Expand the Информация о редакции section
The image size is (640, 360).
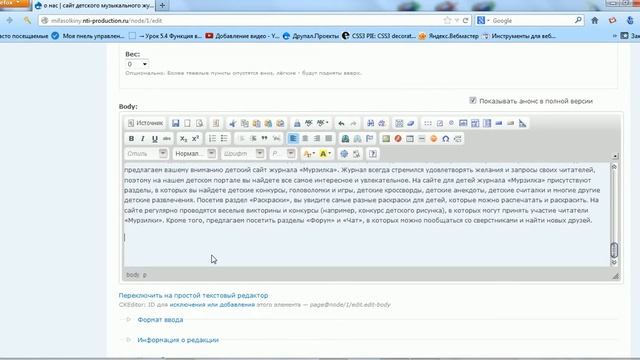178,340
